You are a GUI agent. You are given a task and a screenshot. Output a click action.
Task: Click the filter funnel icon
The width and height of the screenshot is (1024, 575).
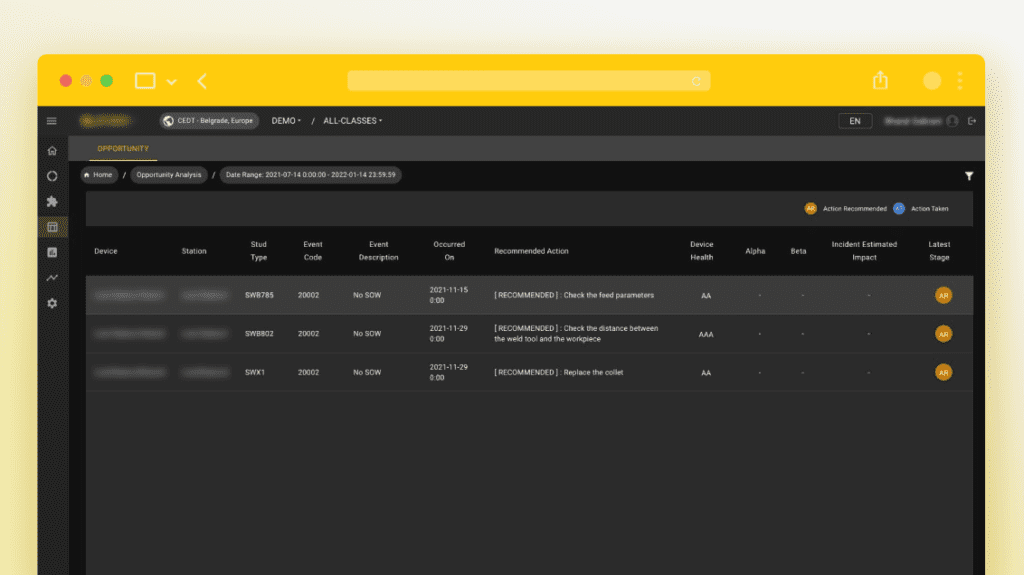[968, 175]
